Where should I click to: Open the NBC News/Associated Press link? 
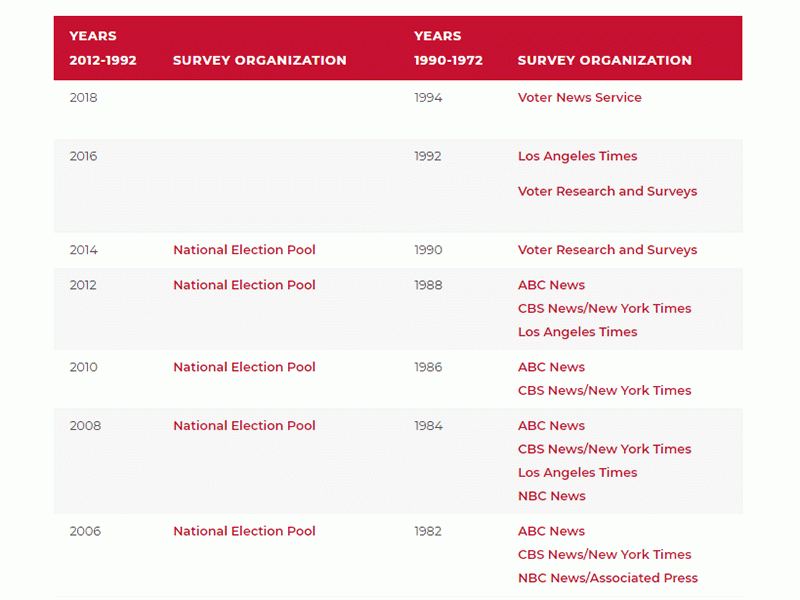click(x=607, y=578)
